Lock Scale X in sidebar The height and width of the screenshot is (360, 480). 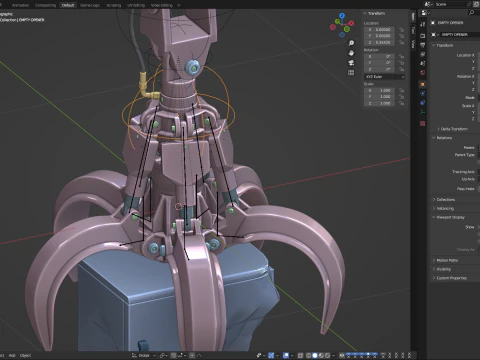[x=401, y=90]
